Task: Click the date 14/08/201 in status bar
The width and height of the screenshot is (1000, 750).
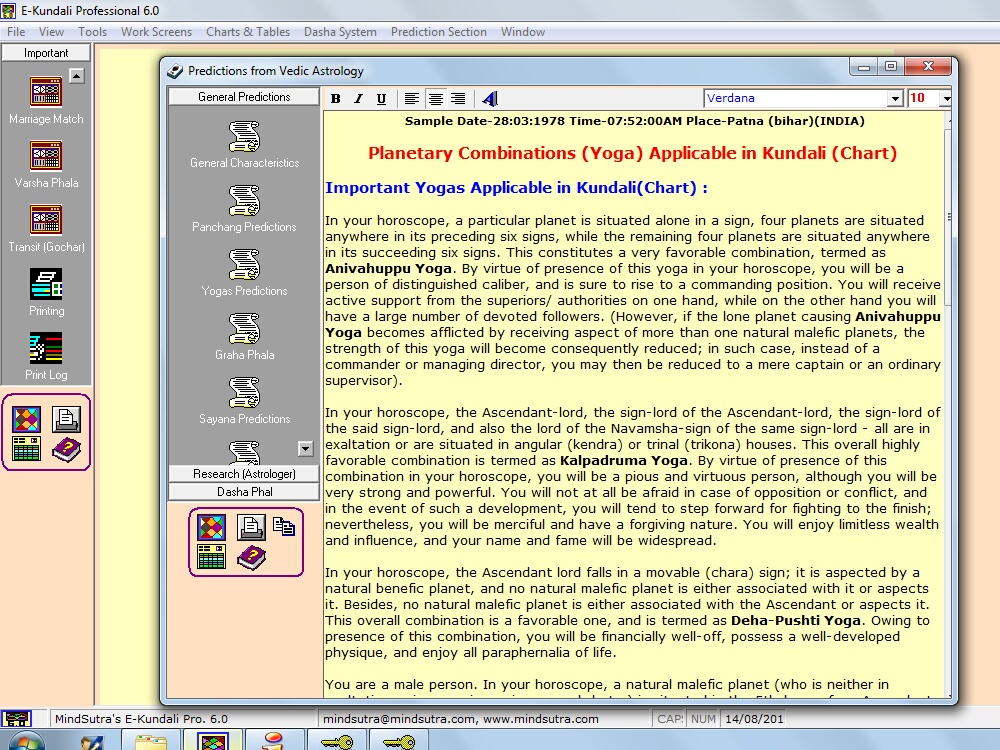Action: [x=754, y=719]
